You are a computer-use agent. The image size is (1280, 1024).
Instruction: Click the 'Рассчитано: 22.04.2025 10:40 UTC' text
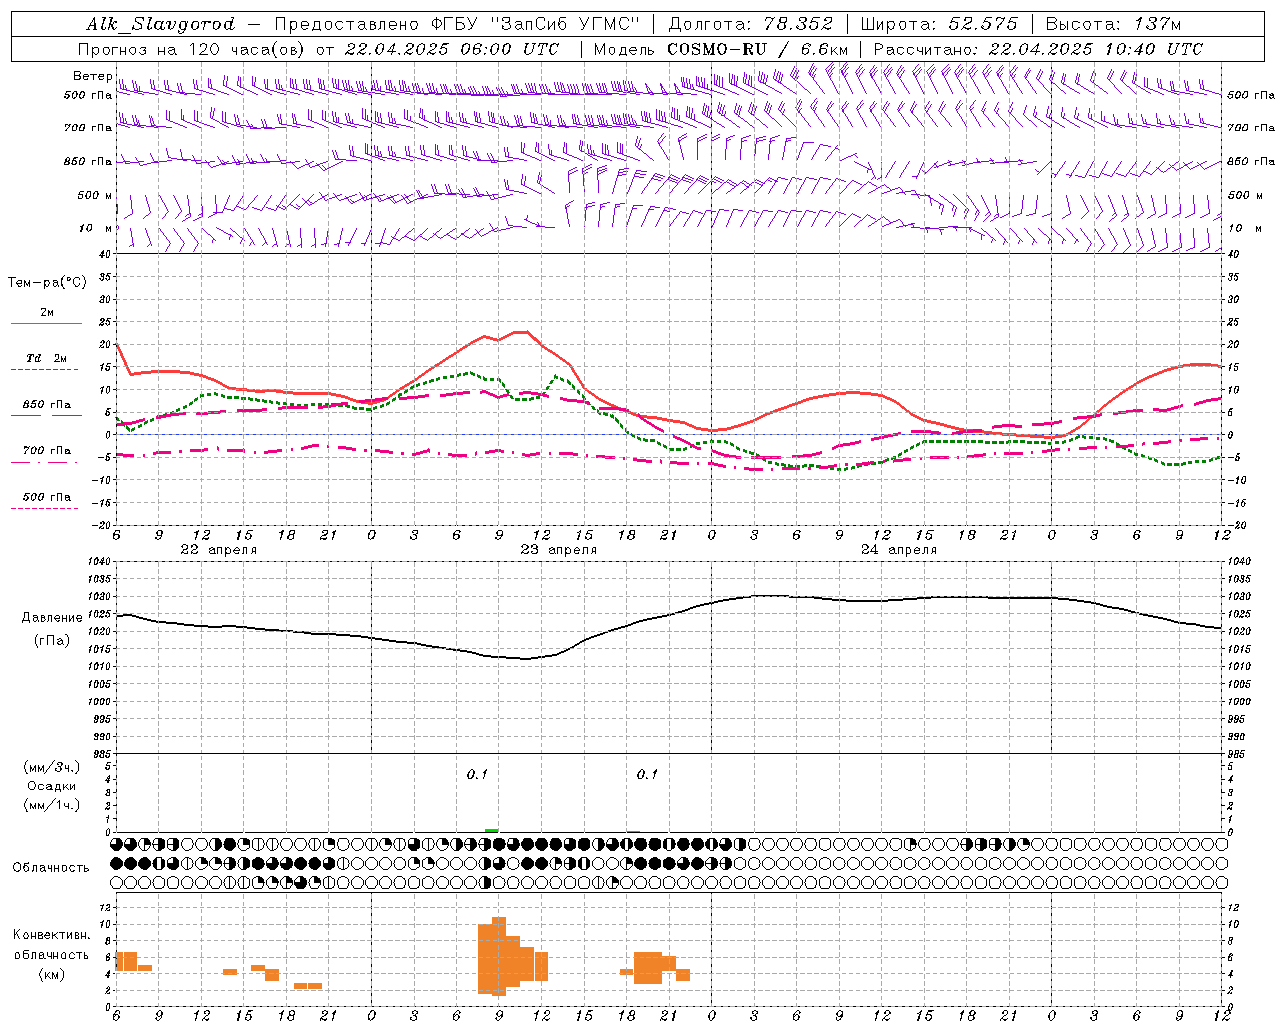pos(1038,49)
